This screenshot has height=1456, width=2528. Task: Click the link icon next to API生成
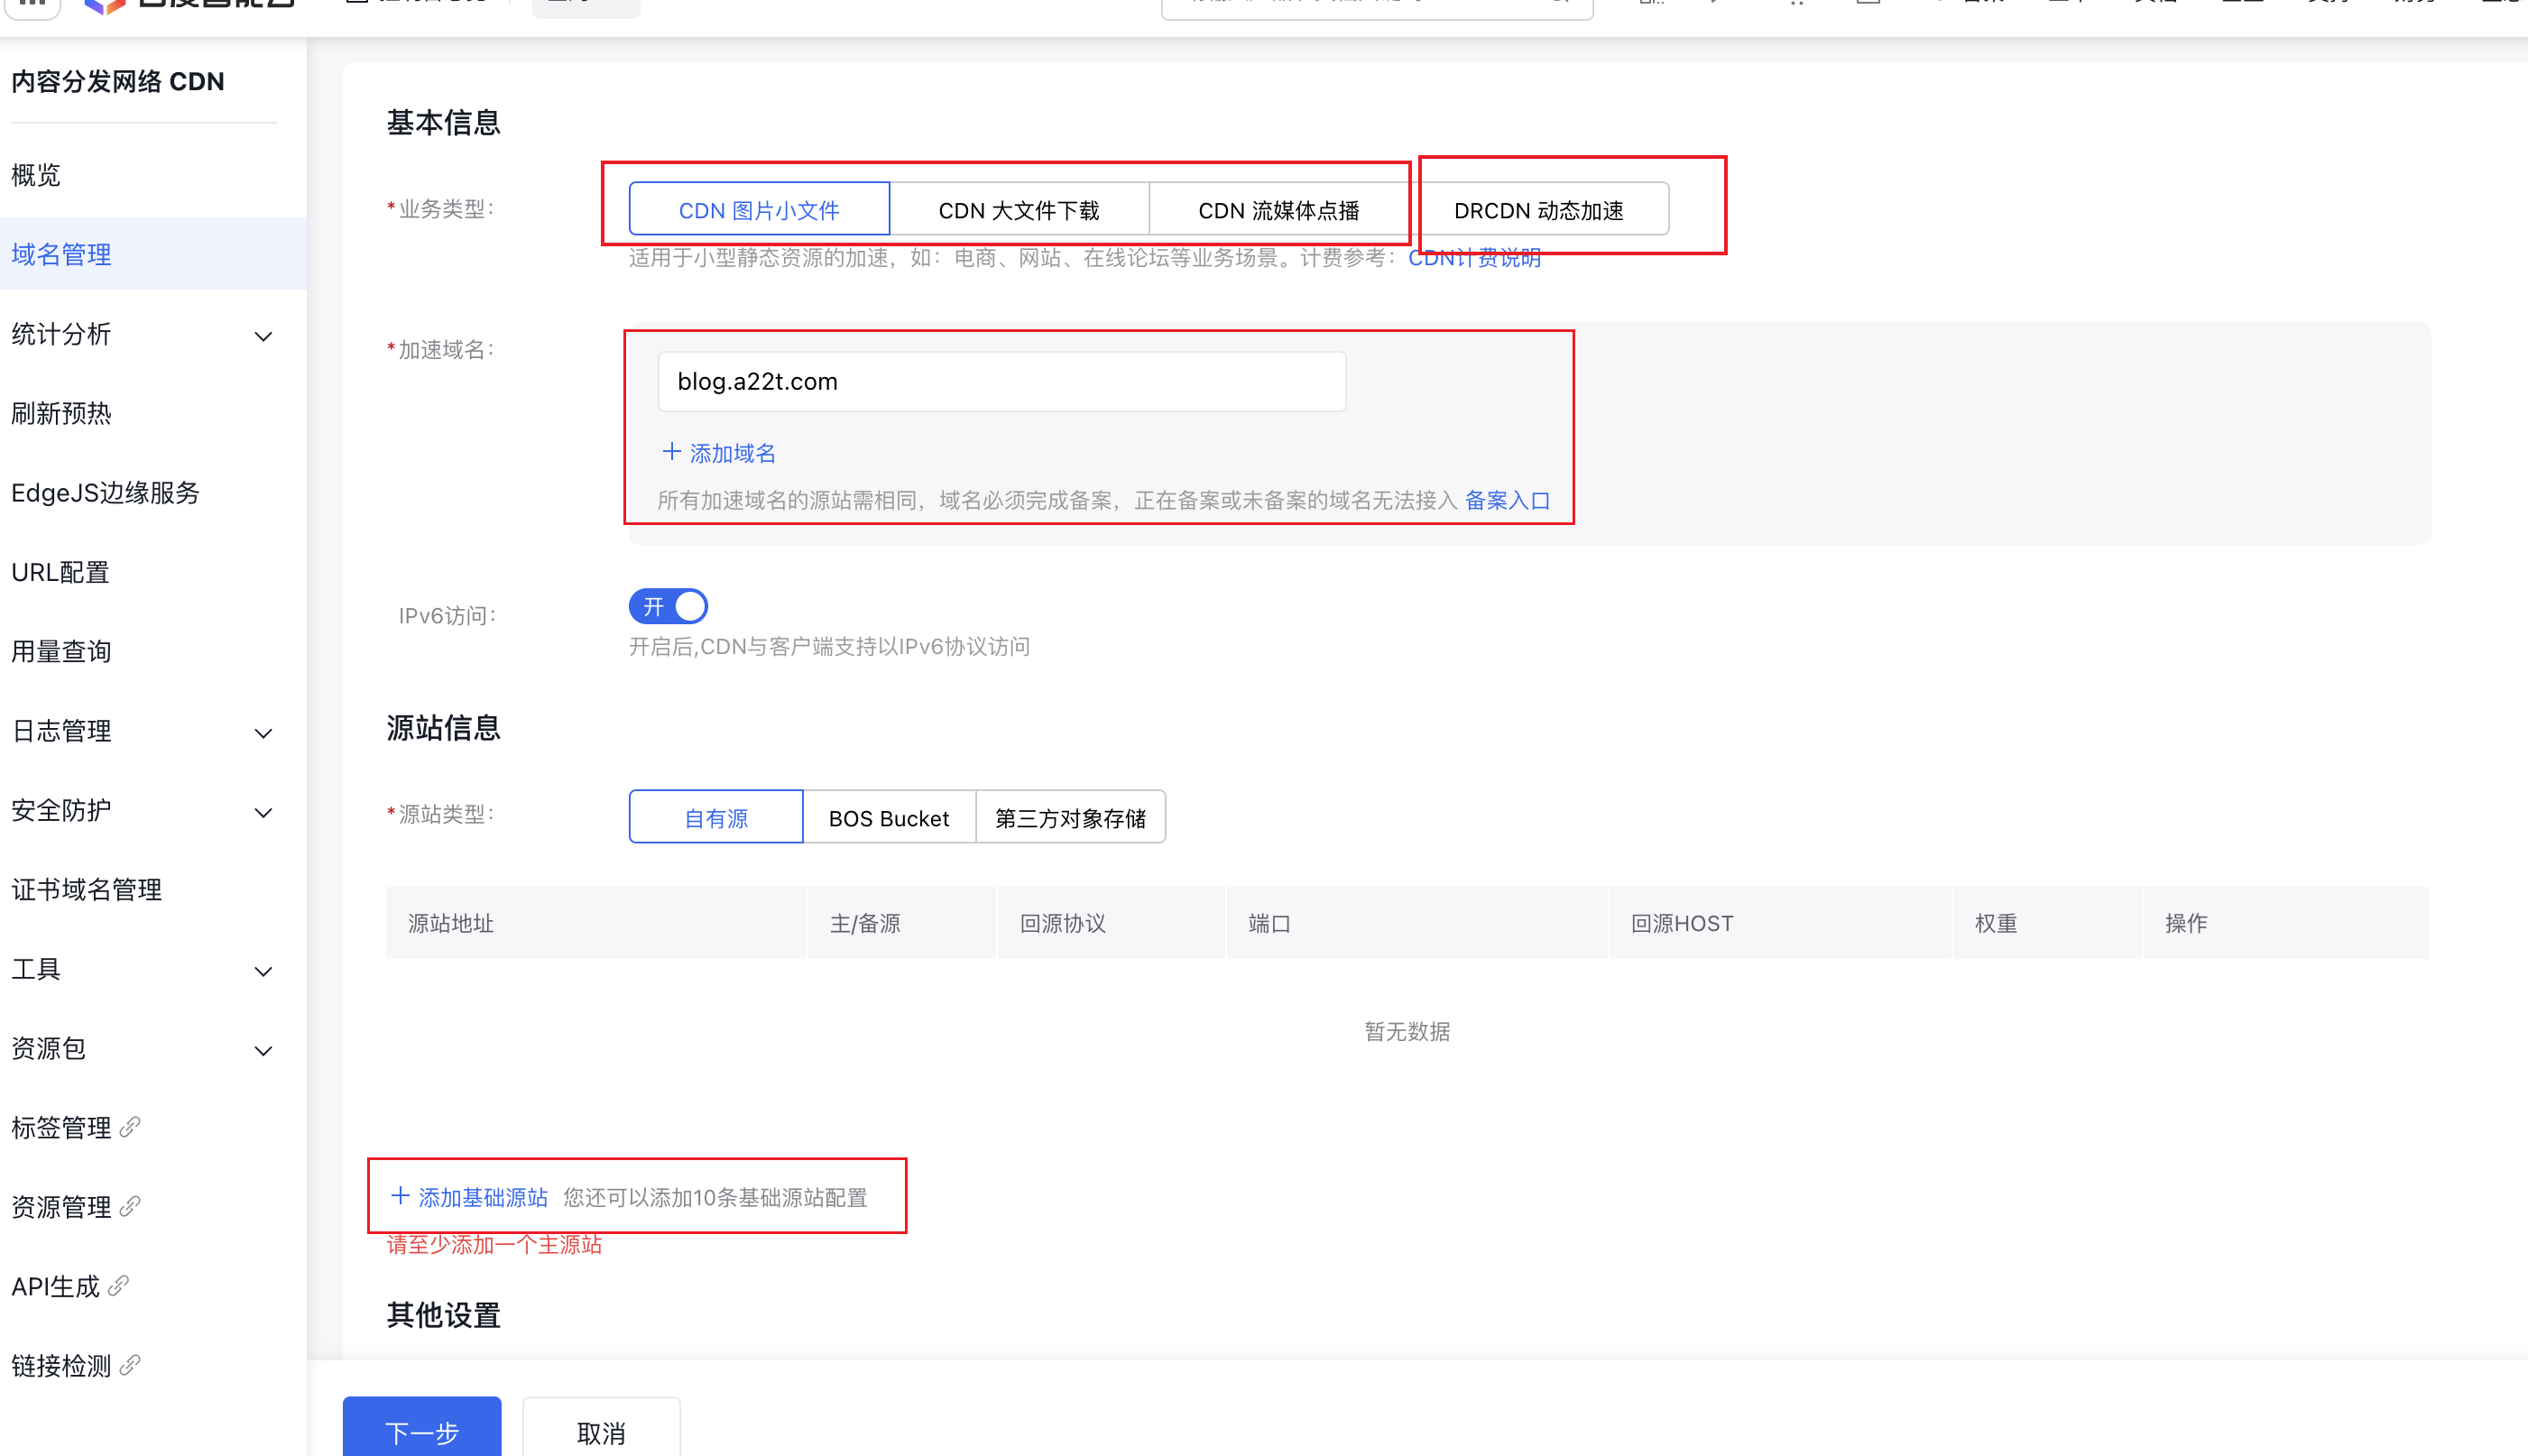pyautogui.click(x=119, y=1285)
